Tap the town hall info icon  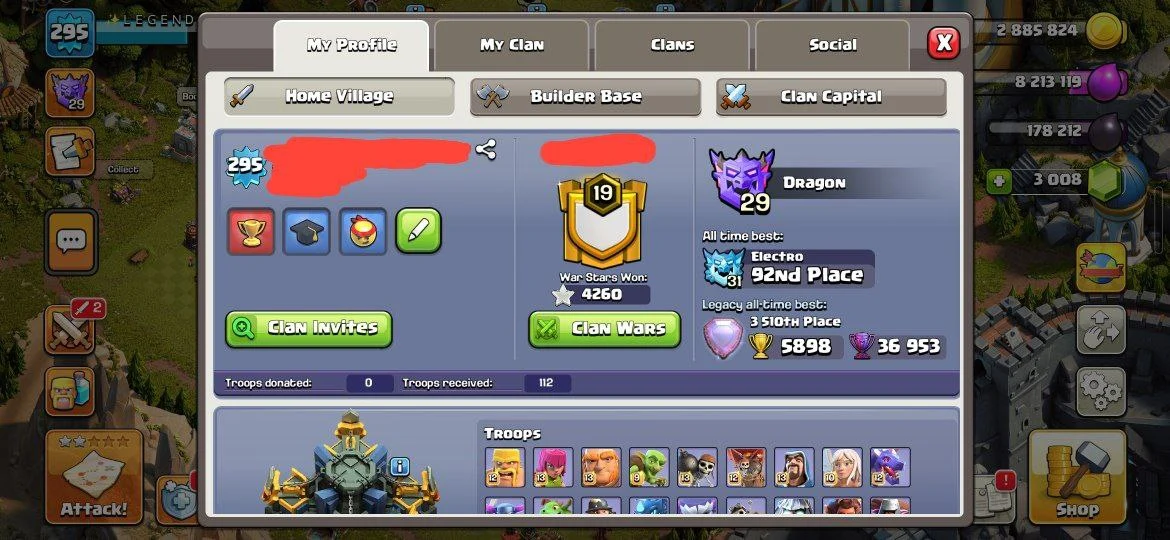pos(400,467)
